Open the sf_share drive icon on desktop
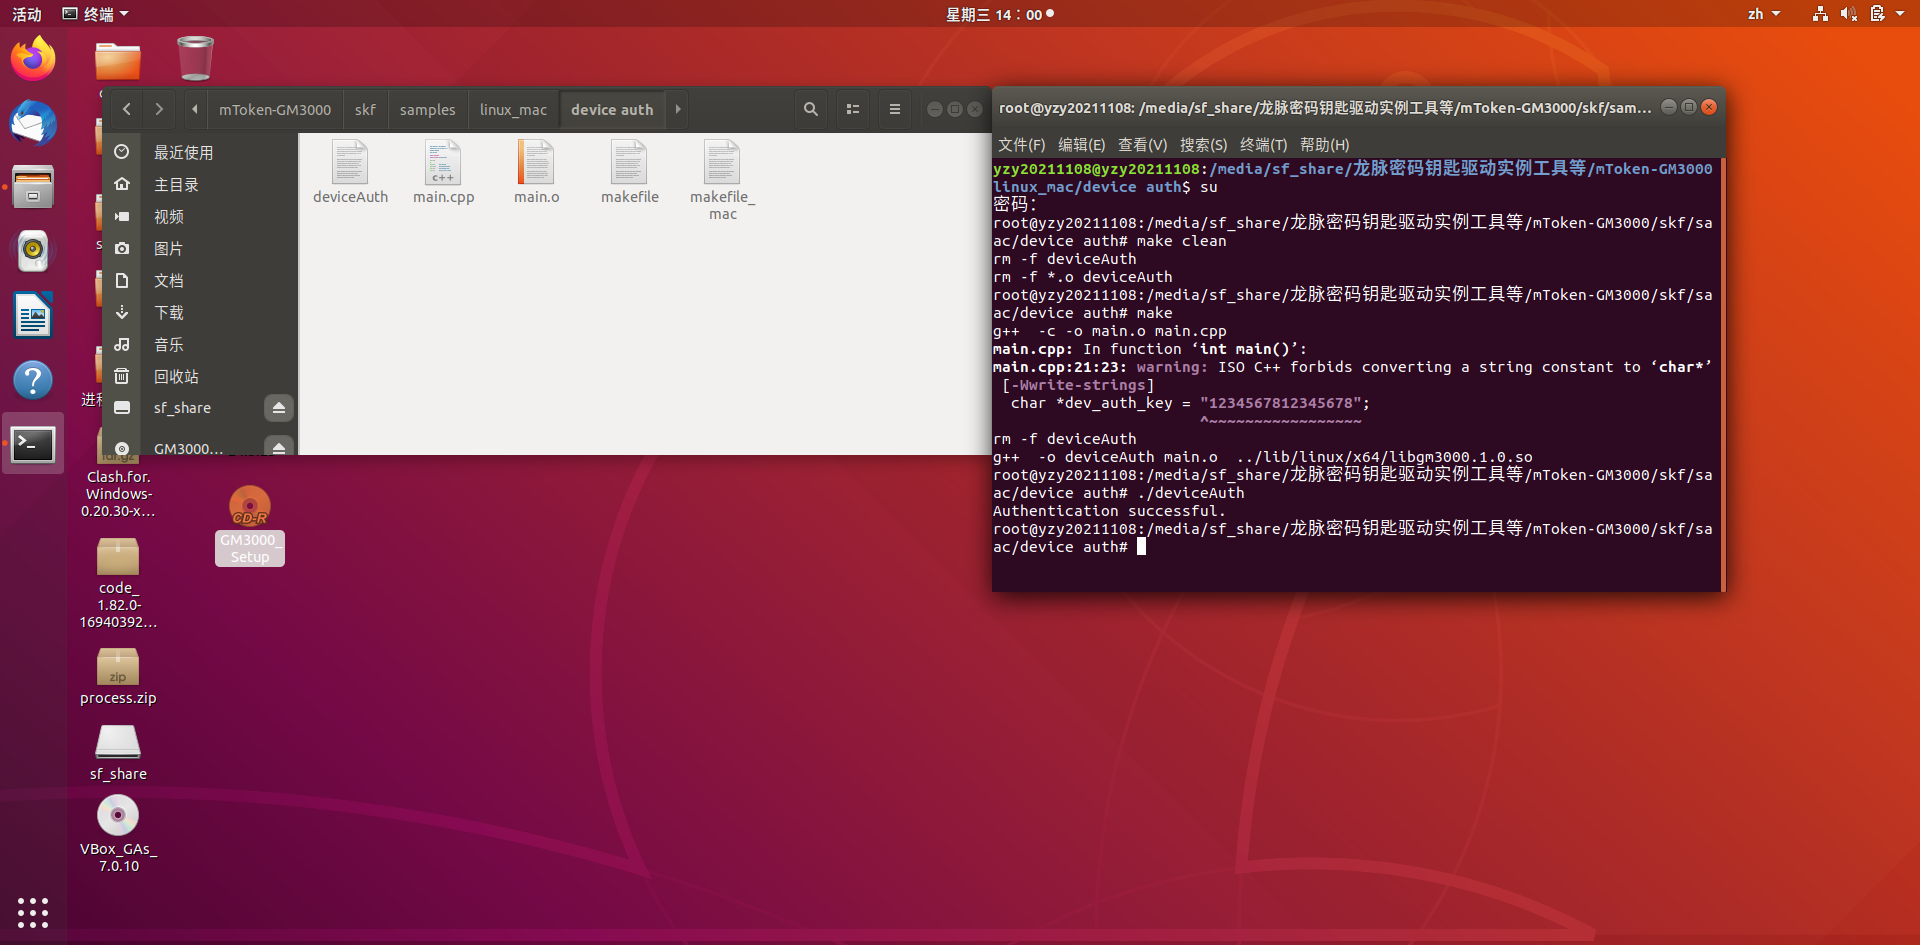The height and width of the screenshot is (945, 1920). [118, 753]
